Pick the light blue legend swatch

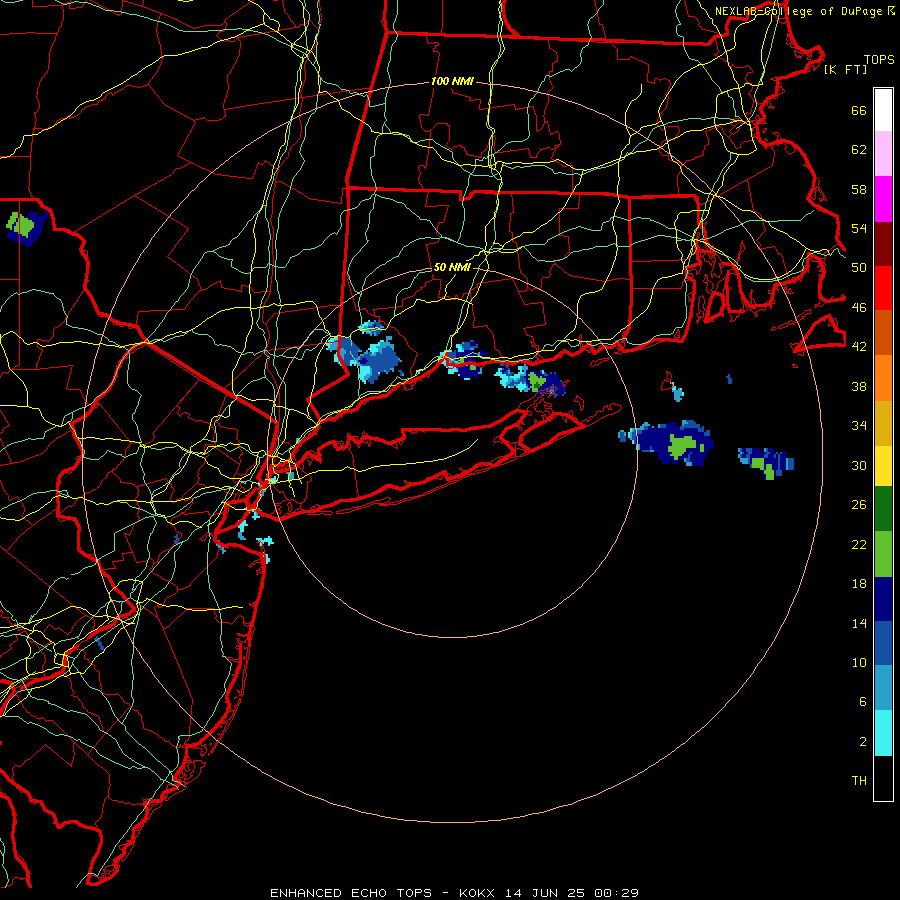(x=883, y=688)
